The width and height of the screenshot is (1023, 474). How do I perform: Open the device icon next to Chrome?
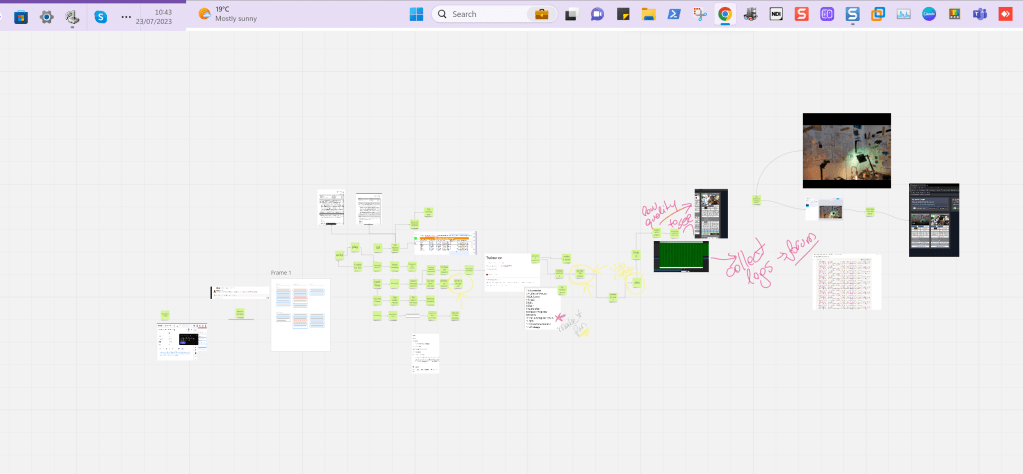(x=750, y=14)
